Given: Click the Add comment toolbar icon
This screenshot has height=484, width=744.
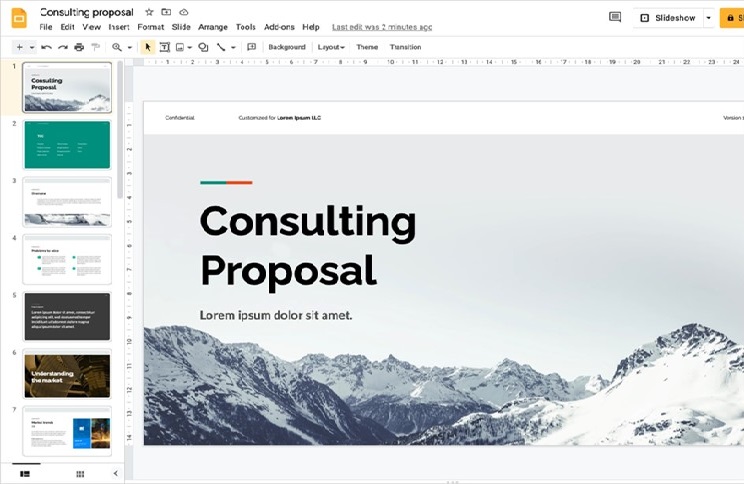Looking at the screenshot, I should (x=251, y=47).
